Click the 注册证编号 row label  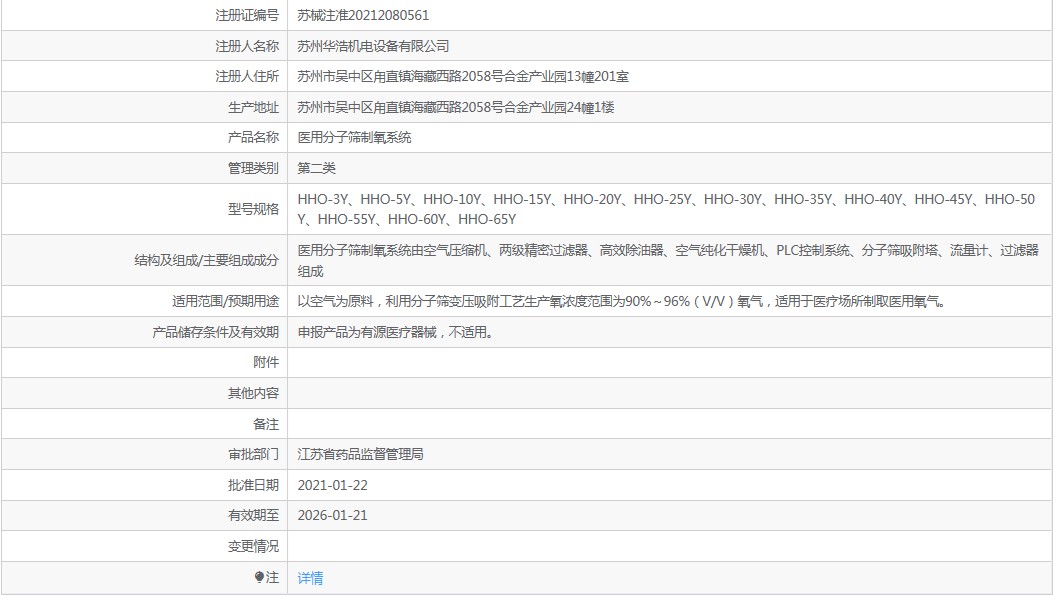(x=246, y=15)
